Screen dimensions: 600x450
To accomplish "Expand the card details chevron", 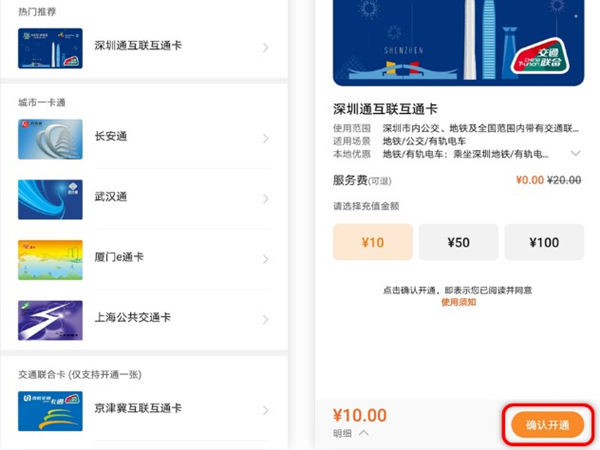I will (575, 154).
